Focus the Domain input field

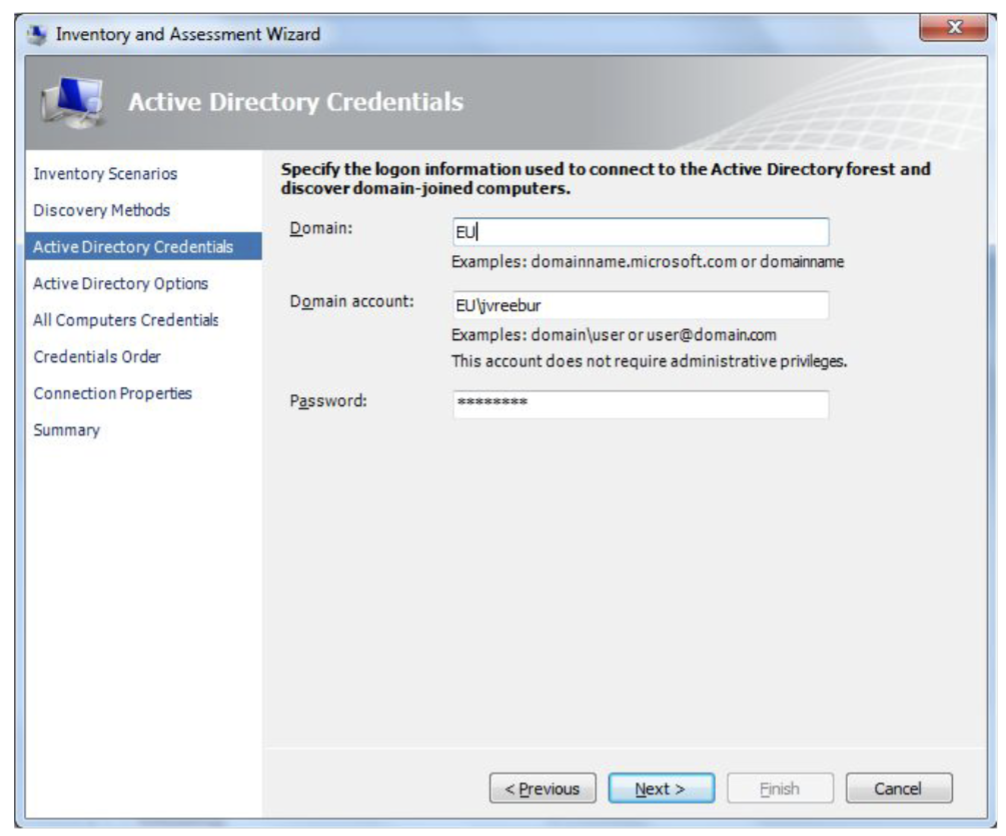coord(640,232)
